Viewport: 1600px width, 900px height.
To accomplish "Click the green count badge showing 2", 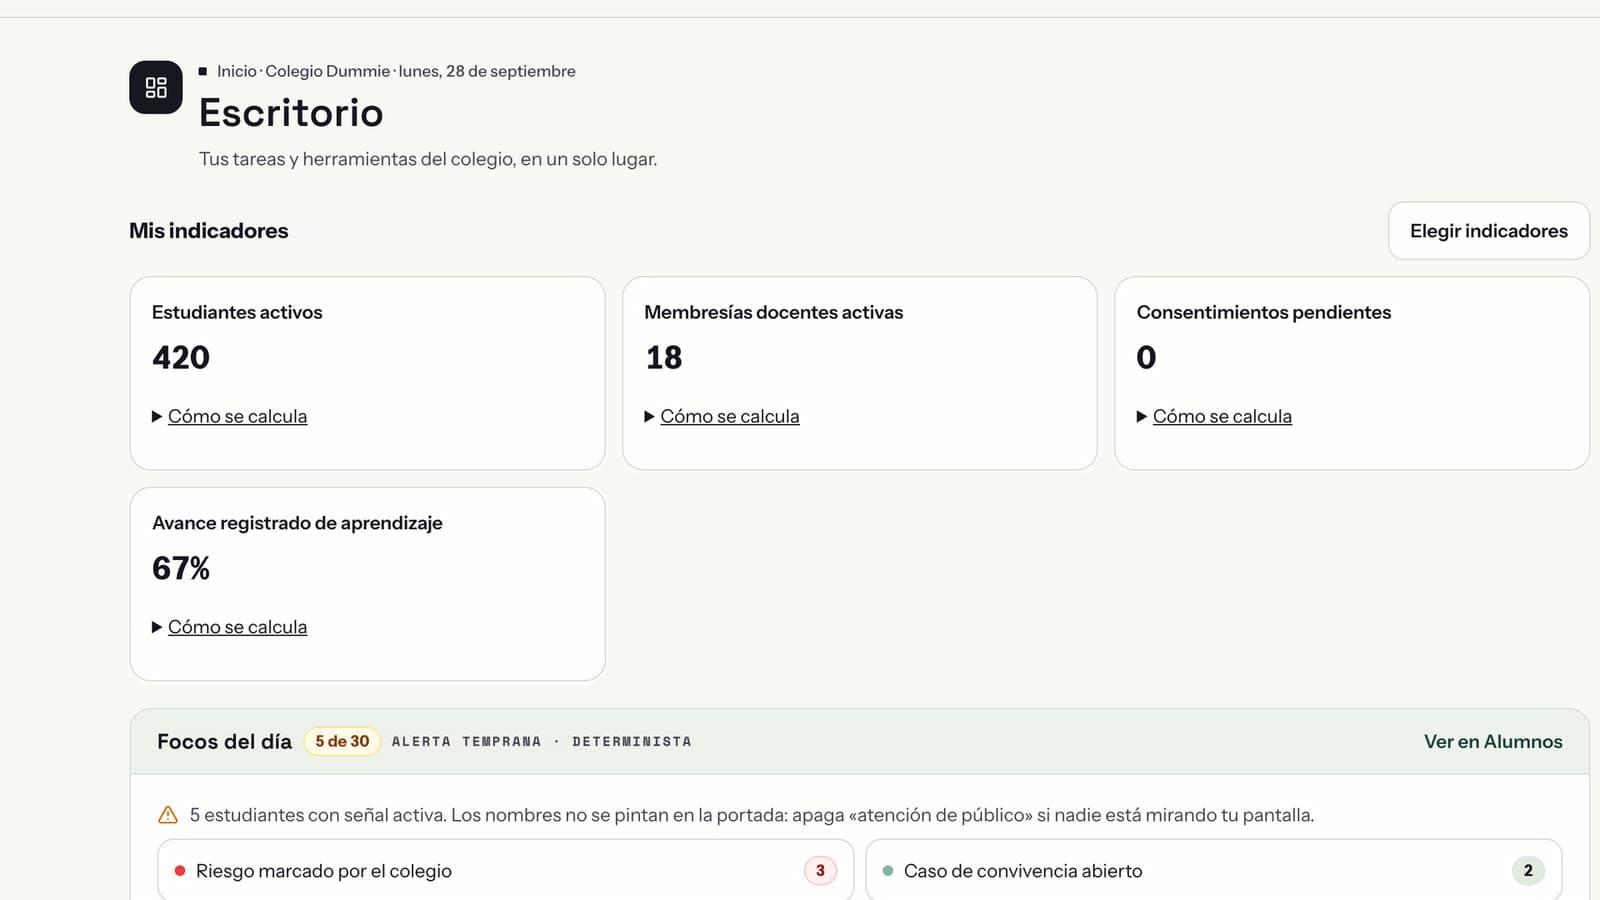I will pos(1528,870).
